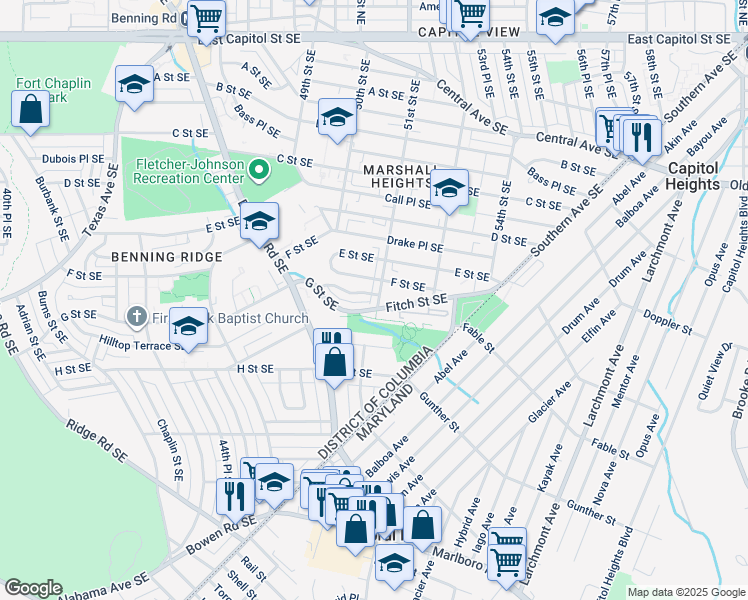
Task: Open the Map data ©2025 Google attribution
Action: [686, 592]
